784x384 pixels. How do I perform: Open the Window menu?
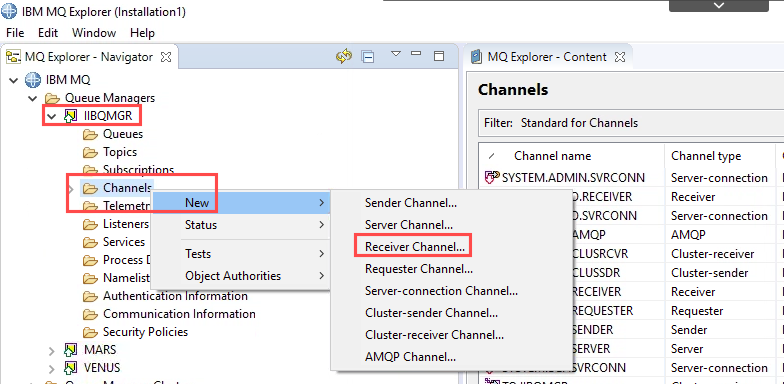point(94,33)
